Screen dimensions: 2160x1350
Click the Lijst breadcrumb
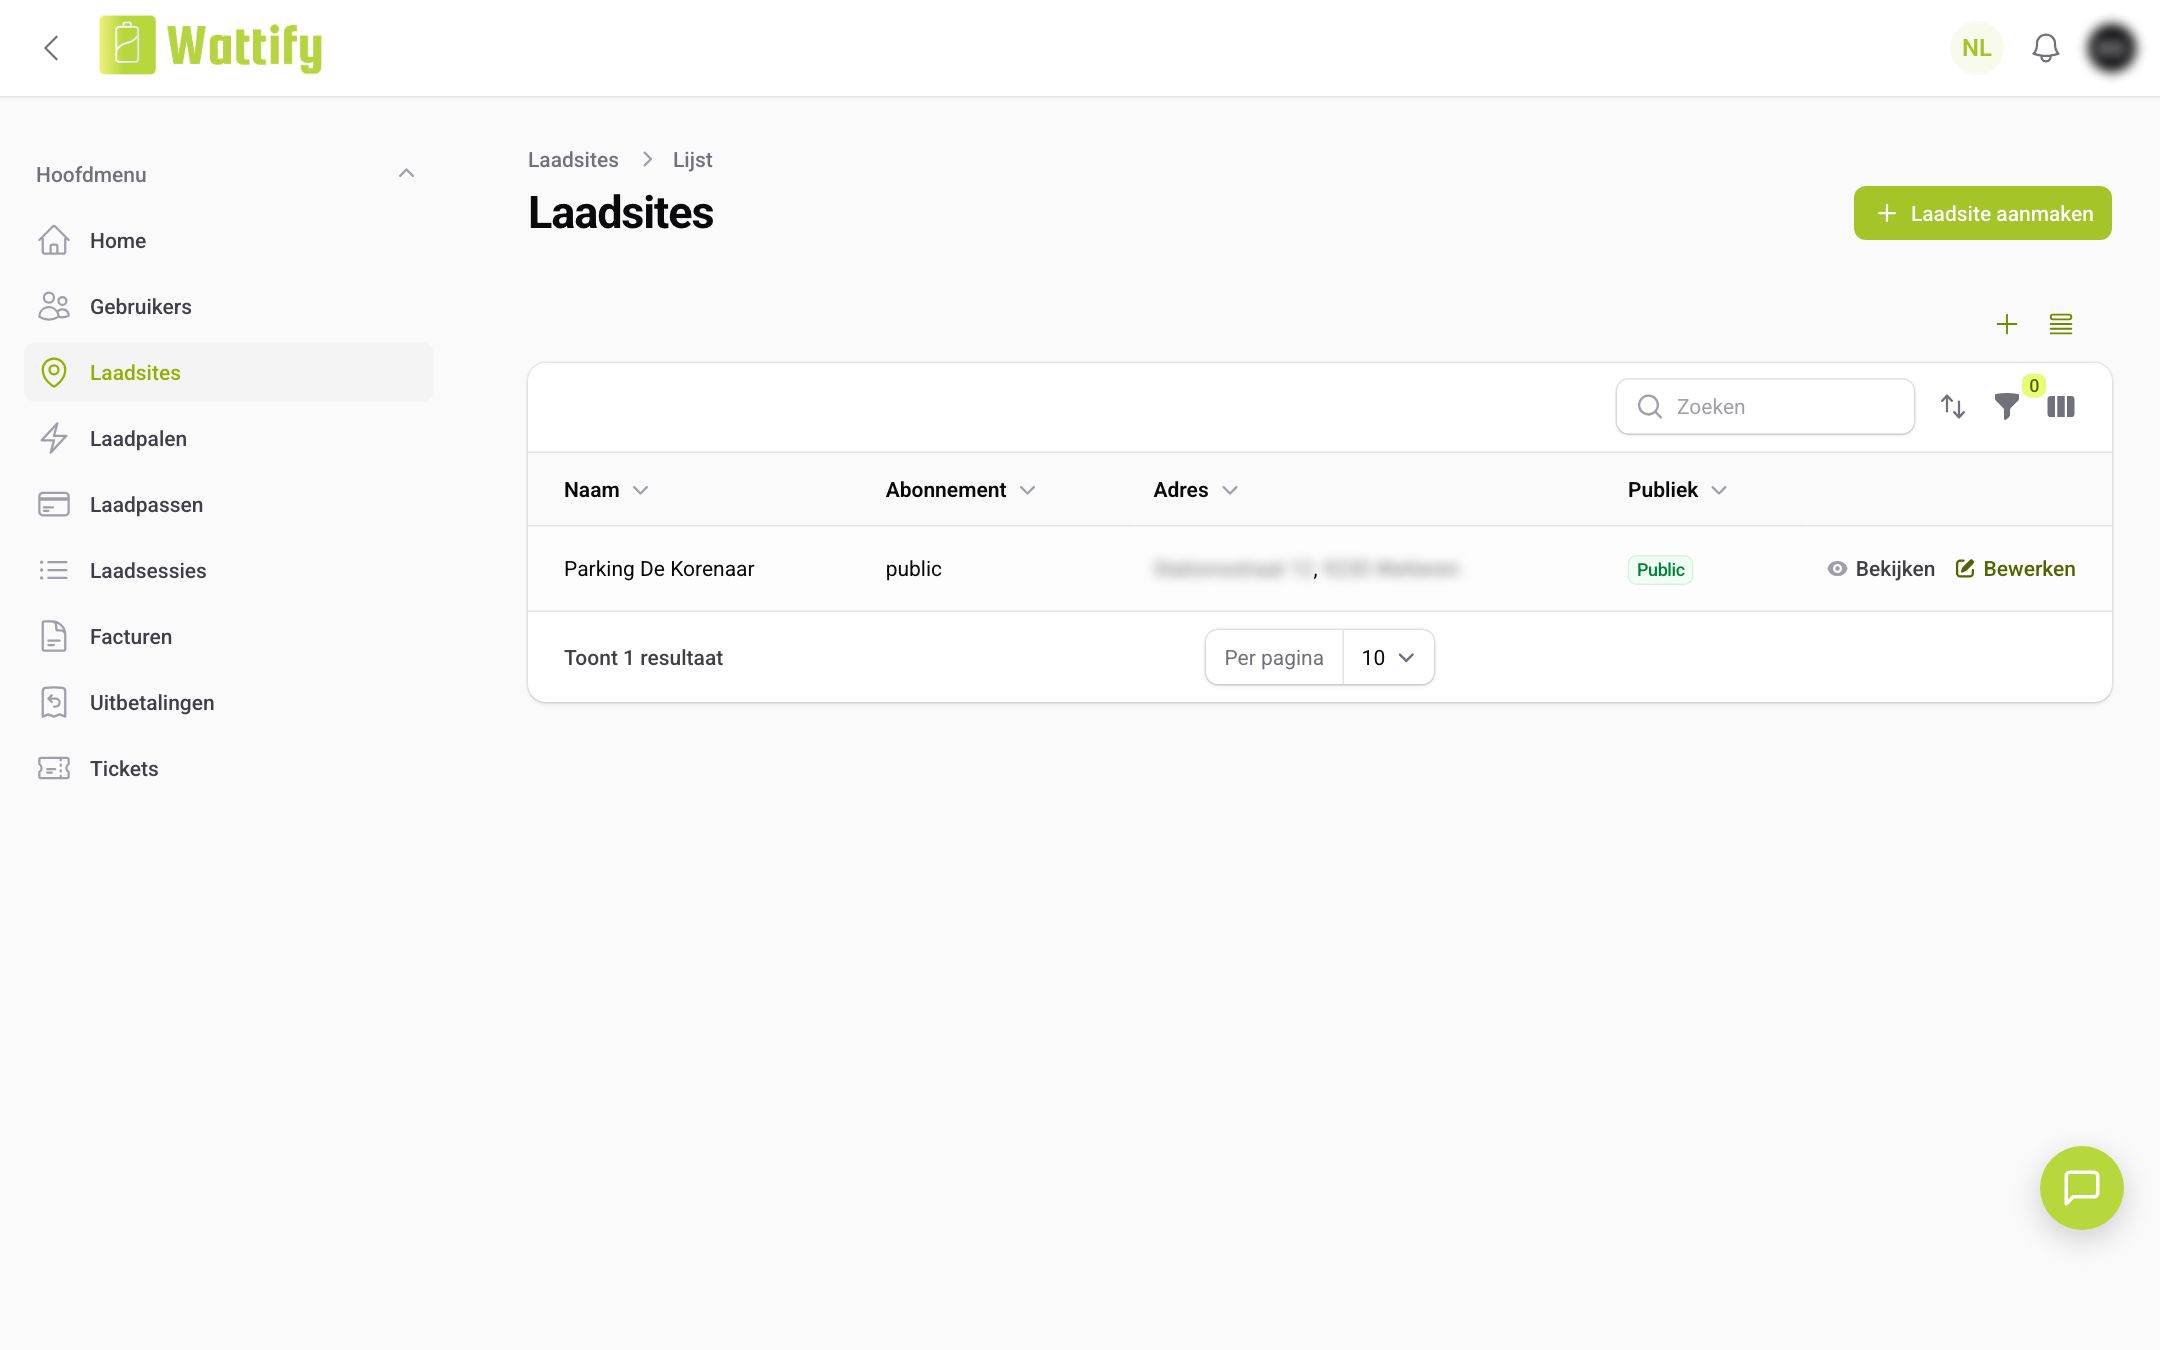click(692, 160)
